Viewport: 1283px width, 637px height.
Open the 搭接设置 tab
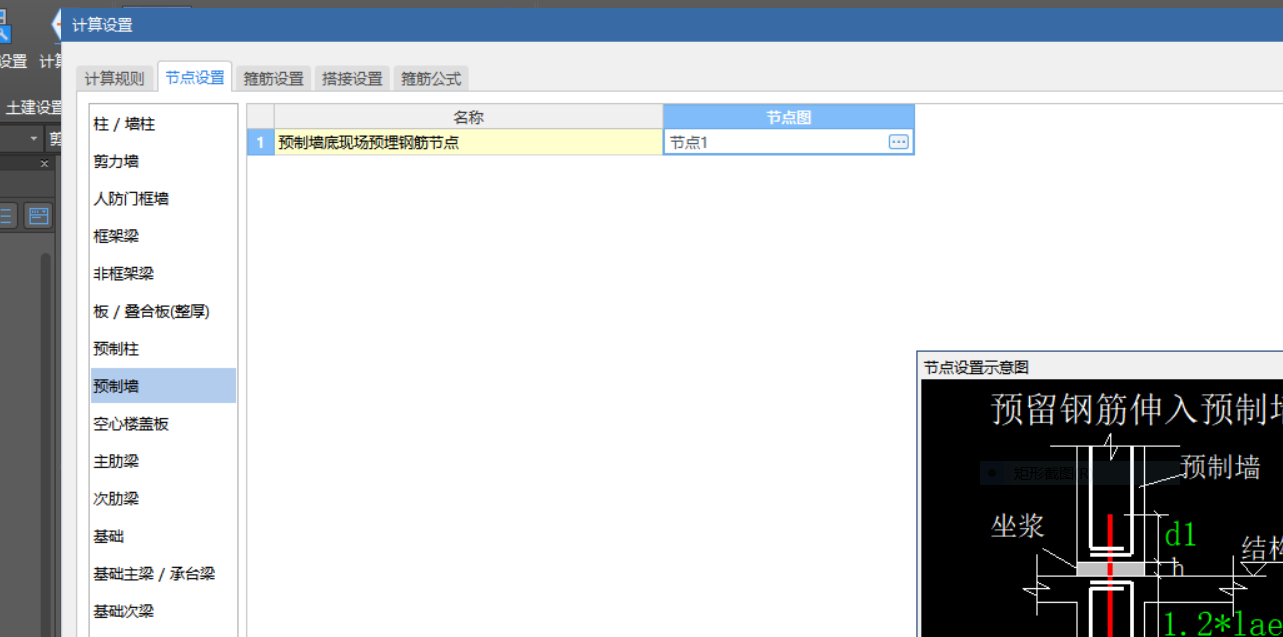[351, 78]
